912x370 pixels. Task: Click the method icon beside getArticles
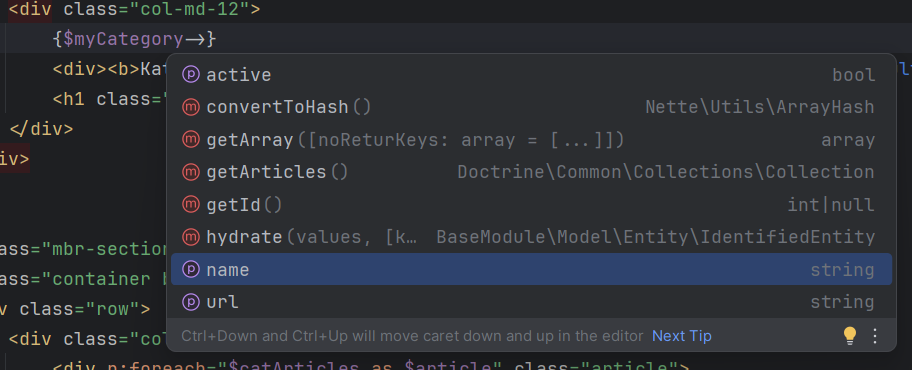point(191,172)
